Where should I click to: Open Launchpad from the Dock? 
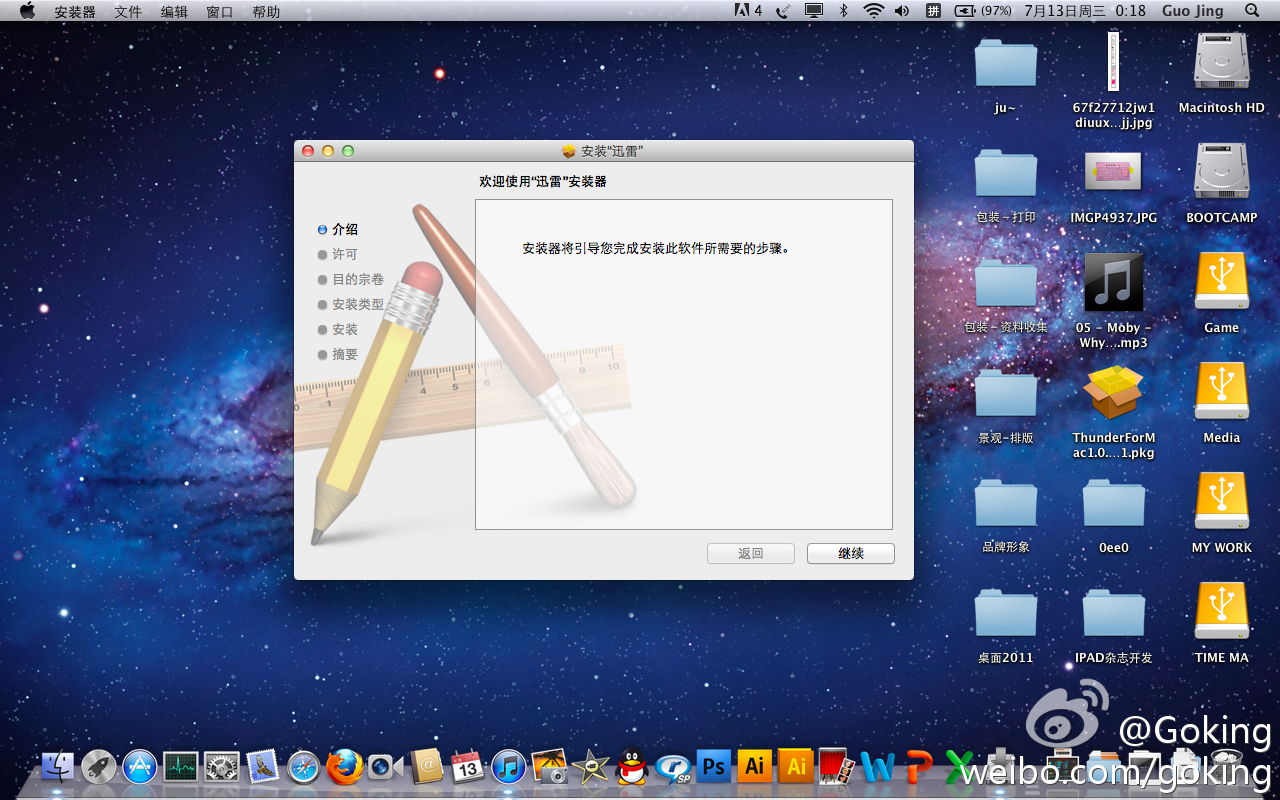(99, 767)
